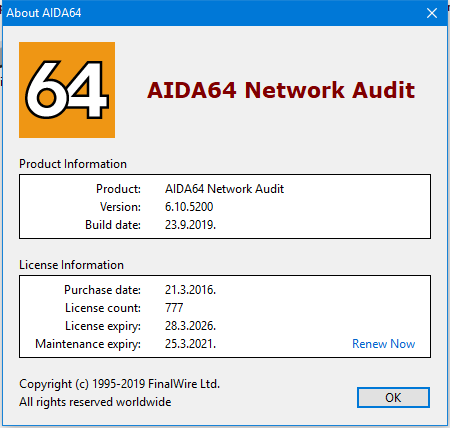
Task: Click the Product value AIDA64 Network Audit
Action: coord(224,189)
